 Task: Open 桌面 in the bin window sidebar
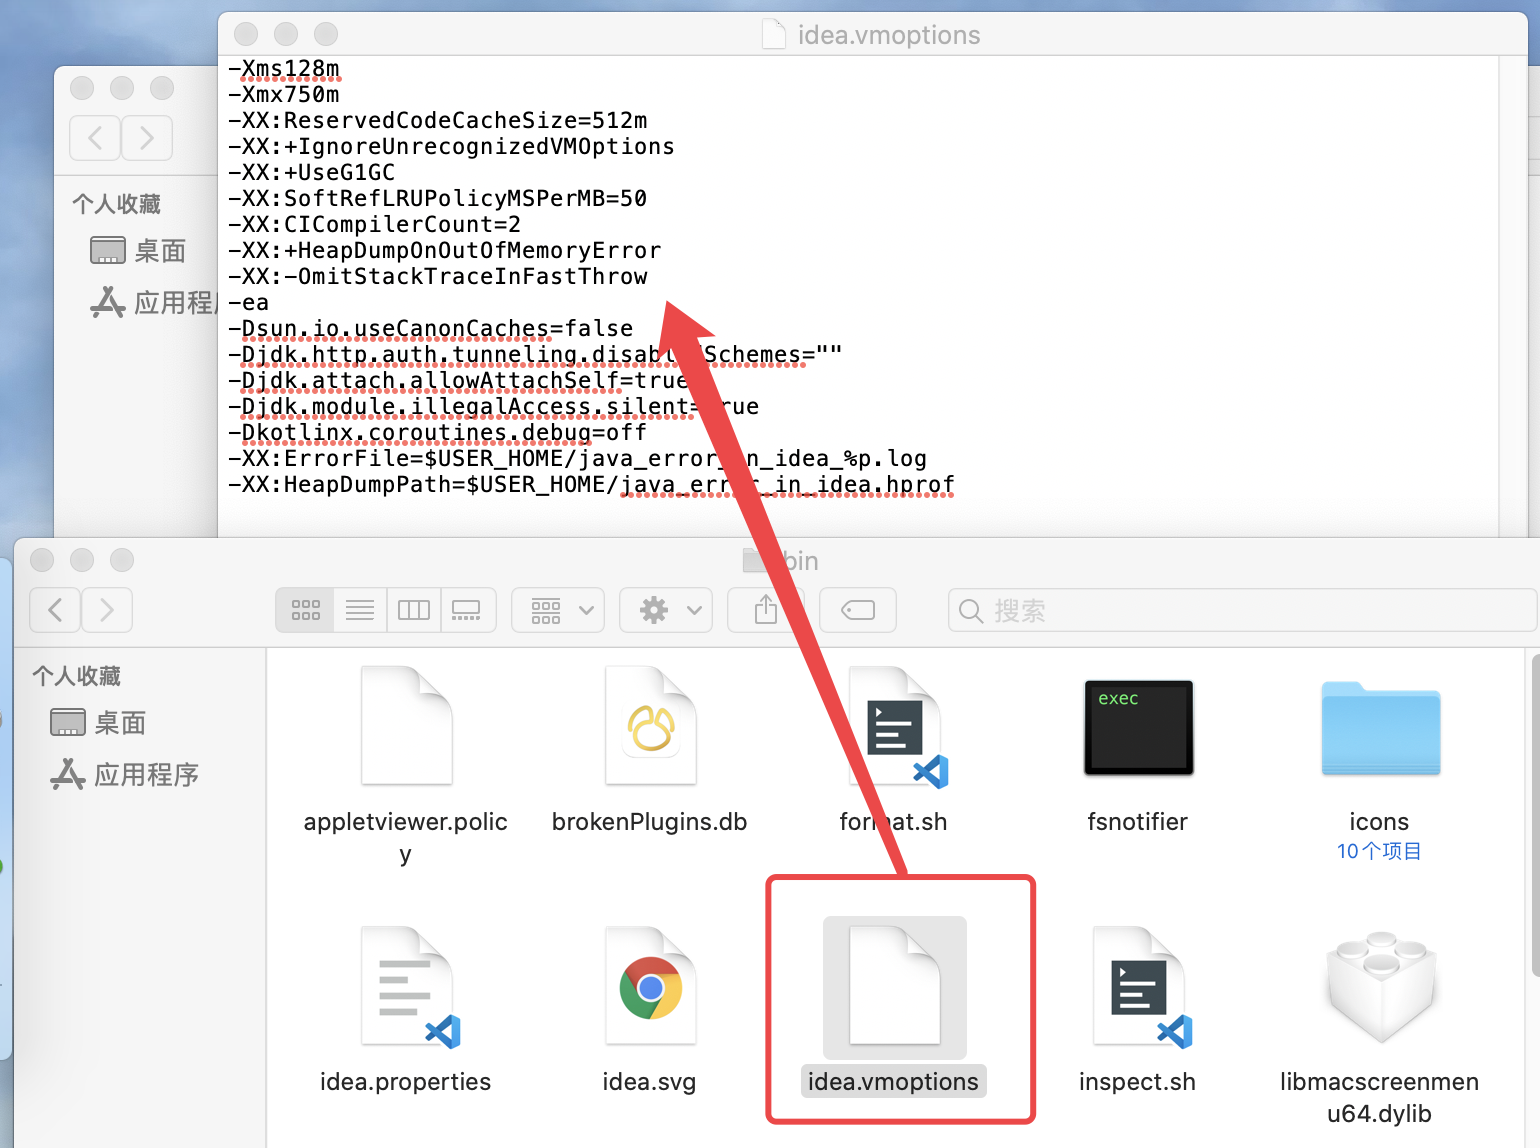point(98,723)
